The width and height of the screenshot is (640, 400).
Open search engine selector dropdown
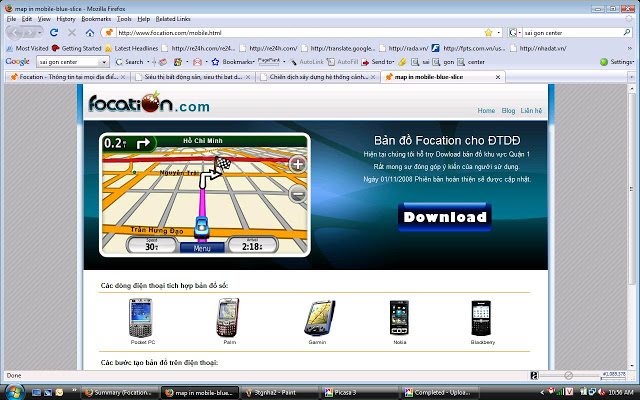click(519, 32)
